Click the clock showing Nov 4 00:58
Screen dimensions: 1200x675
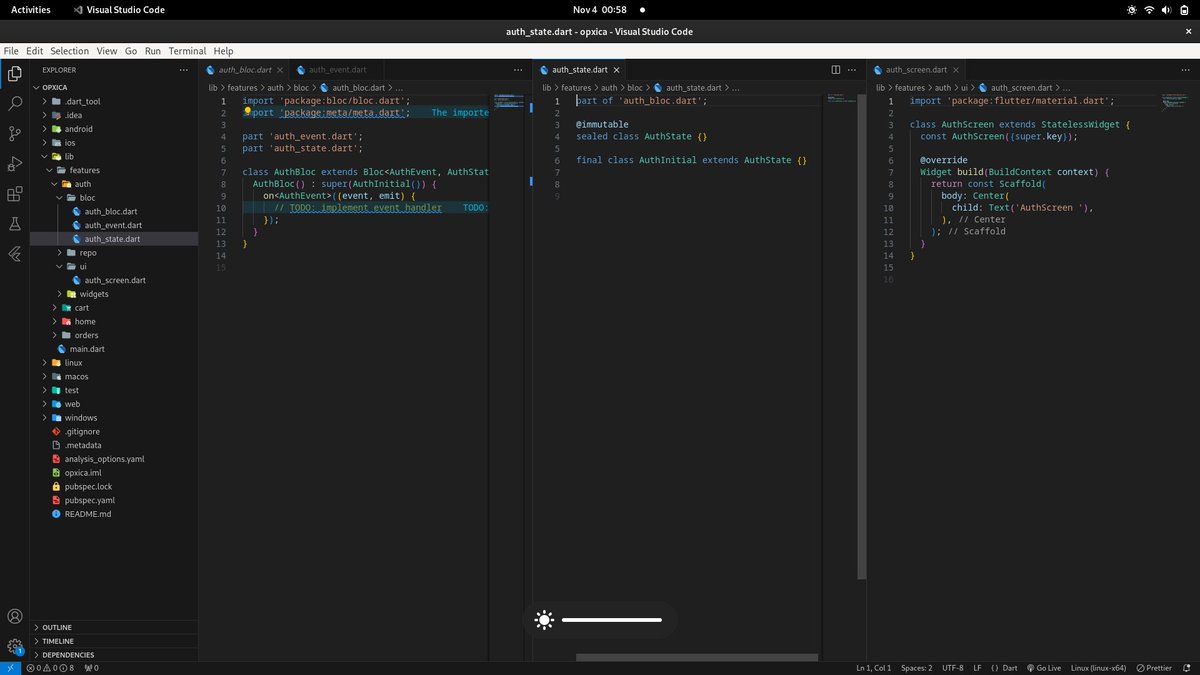coord(600,9)
